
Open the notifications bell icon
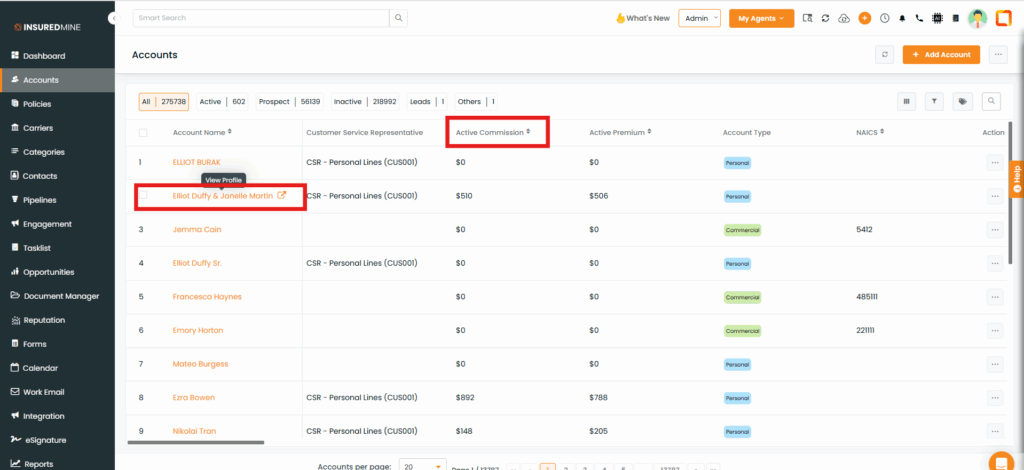point(902,18)
